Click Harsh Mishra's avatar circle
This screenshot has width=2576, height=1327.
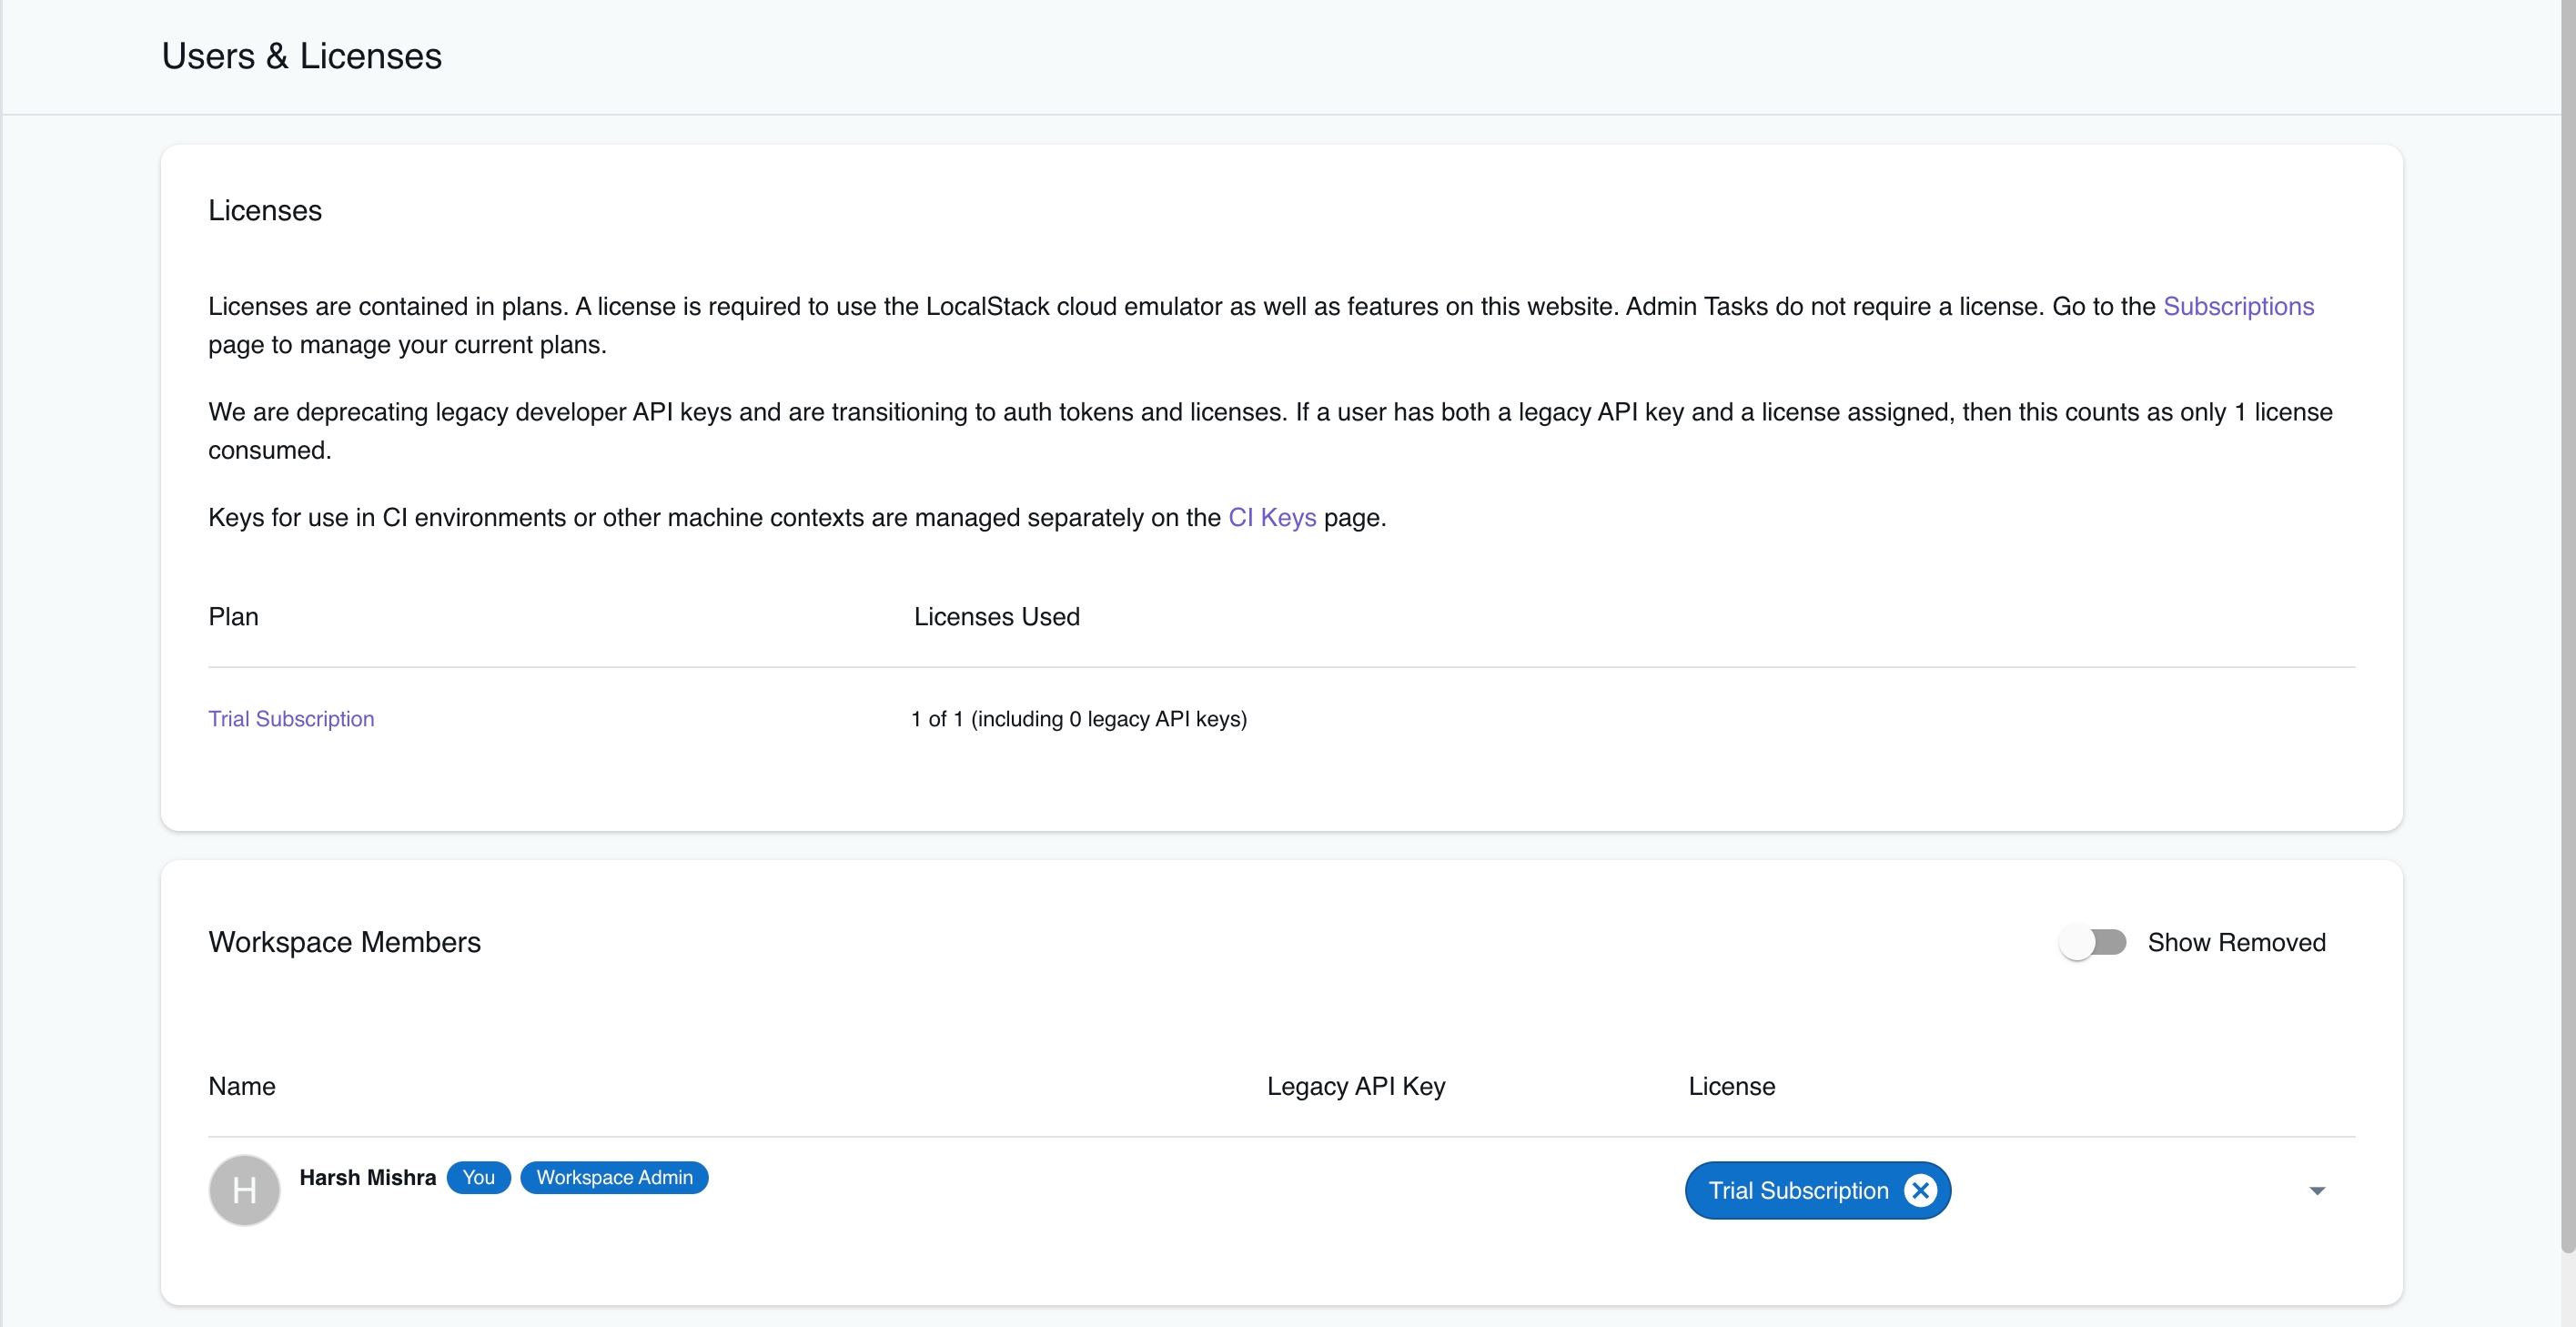[243, 1190]
